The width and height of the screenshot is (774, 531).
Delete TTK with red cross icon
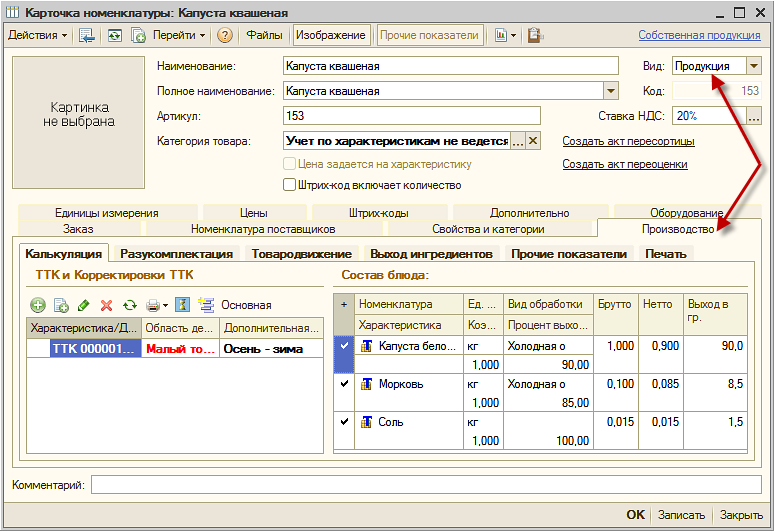[106, 305]
